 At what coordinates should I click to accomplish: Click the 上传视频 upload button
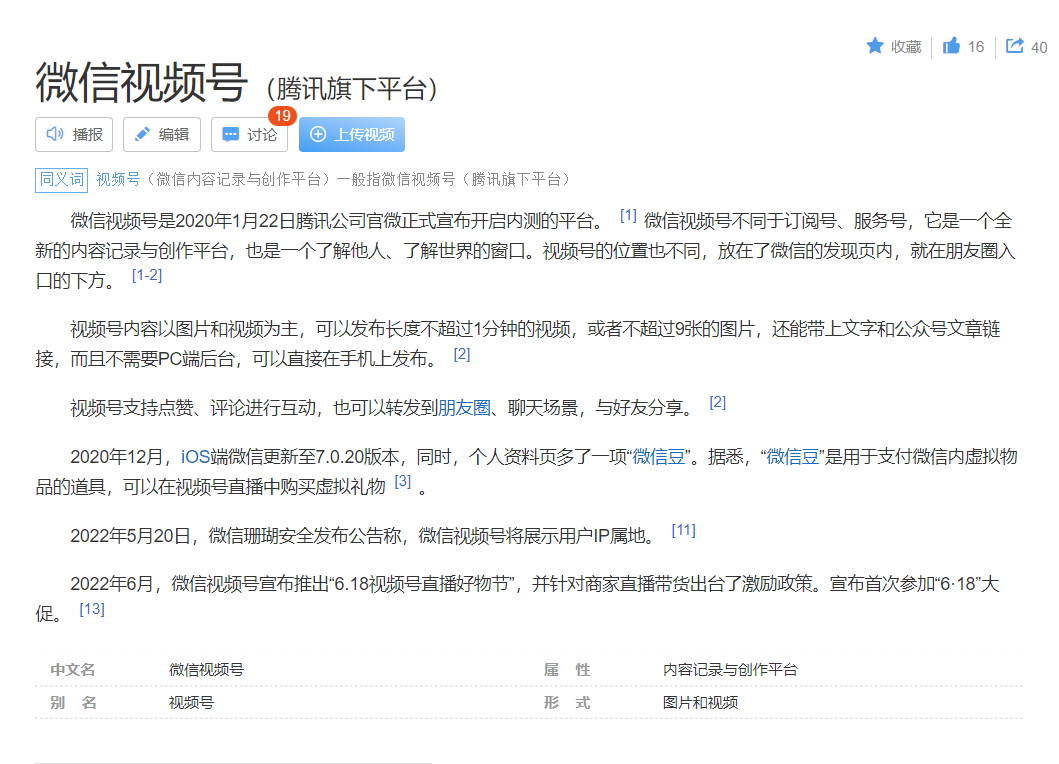352,134
